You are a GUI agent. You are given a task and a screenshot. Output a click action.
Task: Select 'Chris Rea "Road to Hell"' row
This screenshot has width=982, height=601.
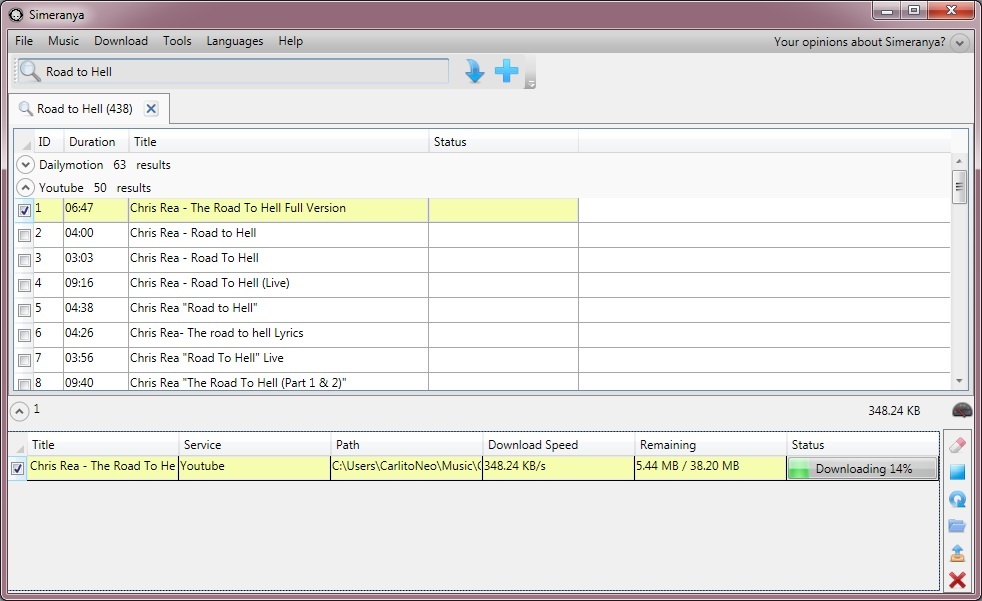pos(194,308)
